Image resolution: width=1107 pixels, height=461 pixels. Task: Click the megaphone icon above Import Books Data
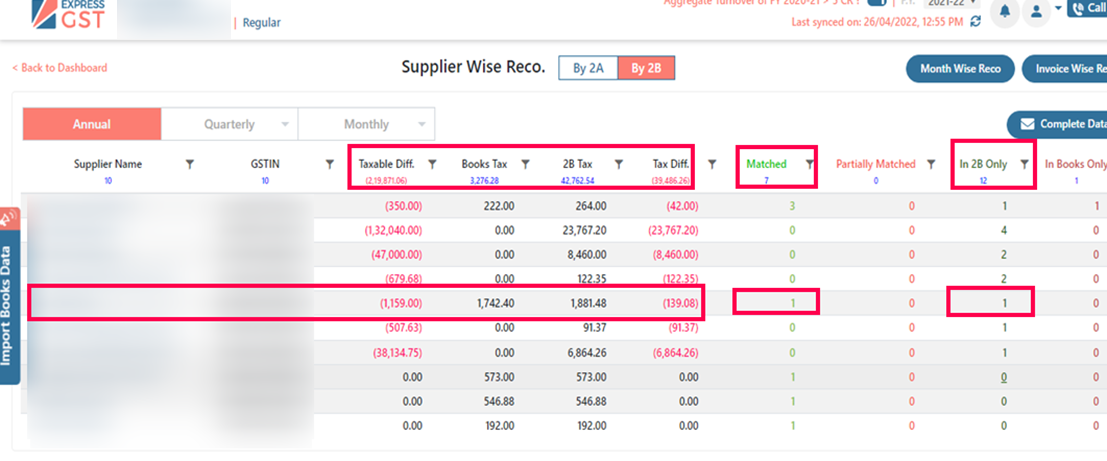point(8,220)
